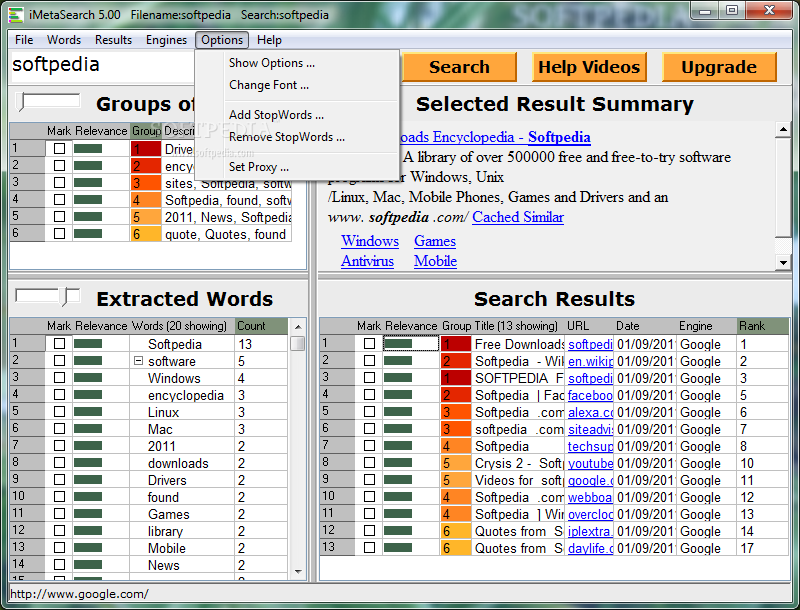
Task: Mark search result row 8 Crysis checkbox
Action: point(369,463)
